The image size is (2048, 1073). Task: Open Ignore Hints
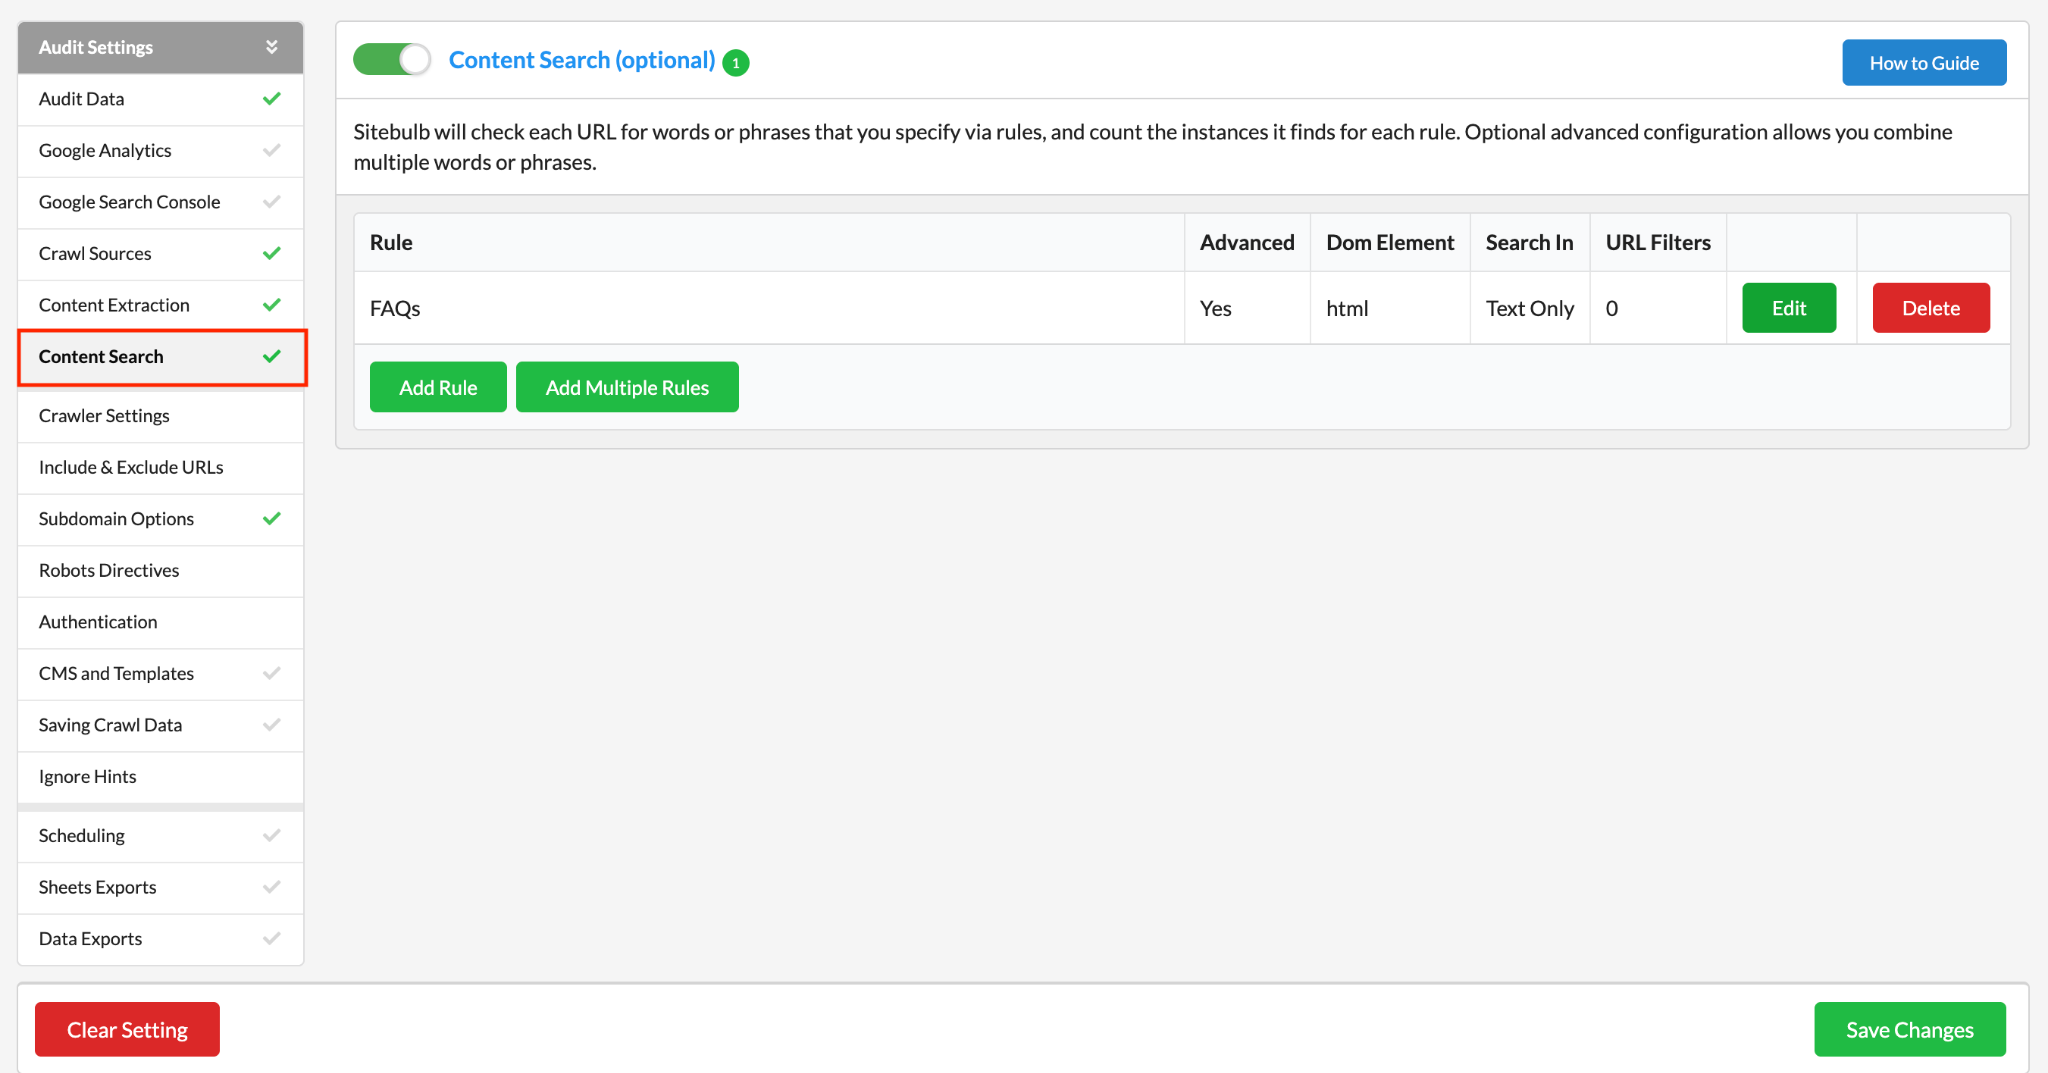coord(160,777)
